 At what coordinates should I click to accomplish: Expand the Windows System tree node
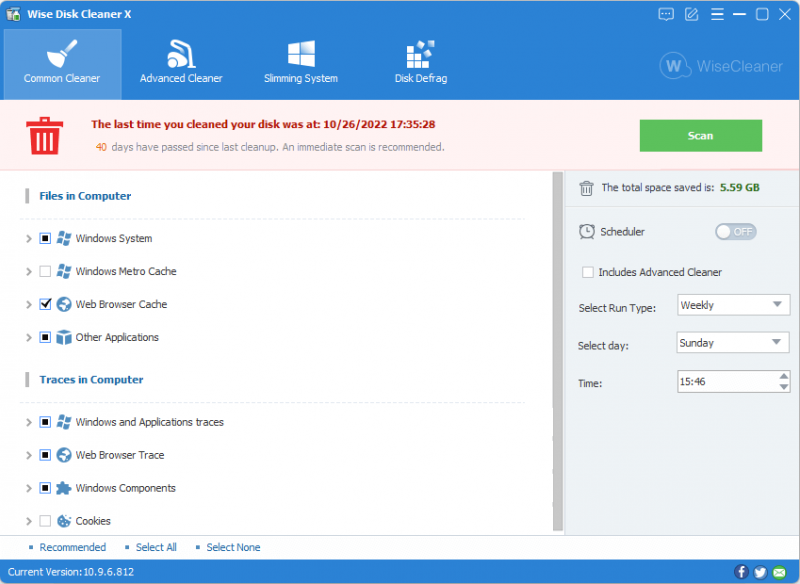29,239
